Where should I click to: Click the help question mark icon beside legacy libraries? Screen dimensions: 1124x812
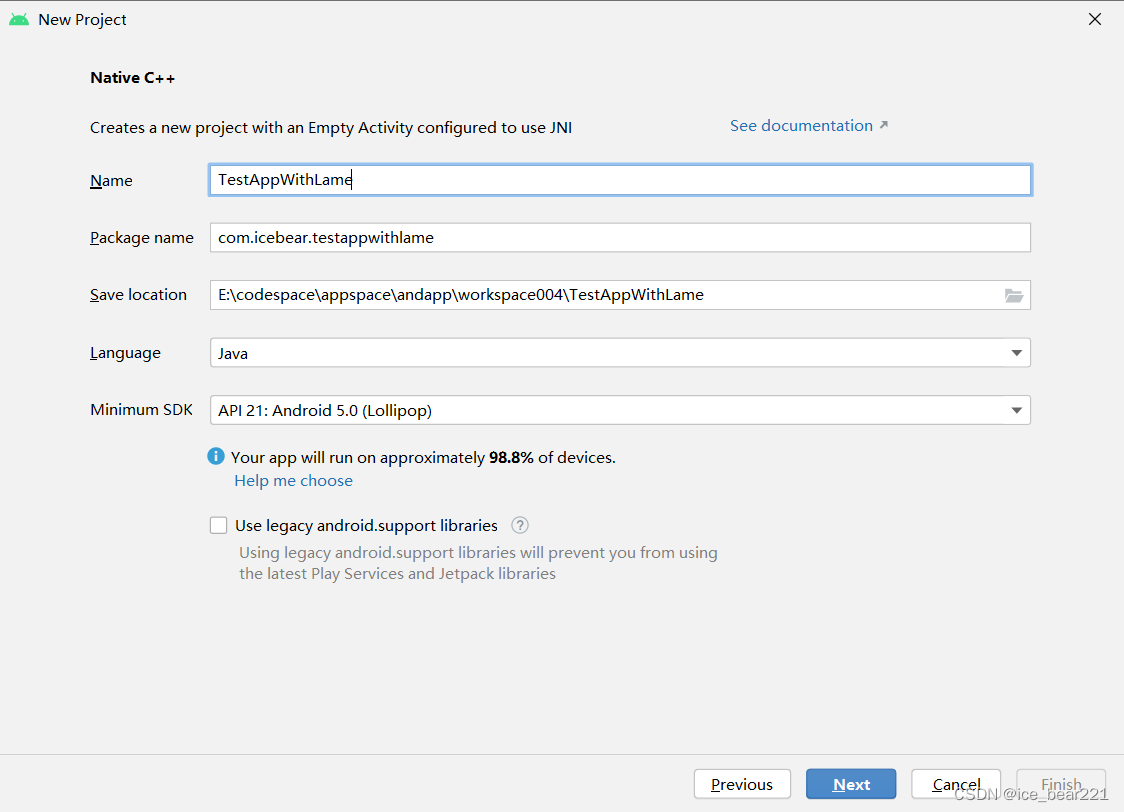click(520, 525)
